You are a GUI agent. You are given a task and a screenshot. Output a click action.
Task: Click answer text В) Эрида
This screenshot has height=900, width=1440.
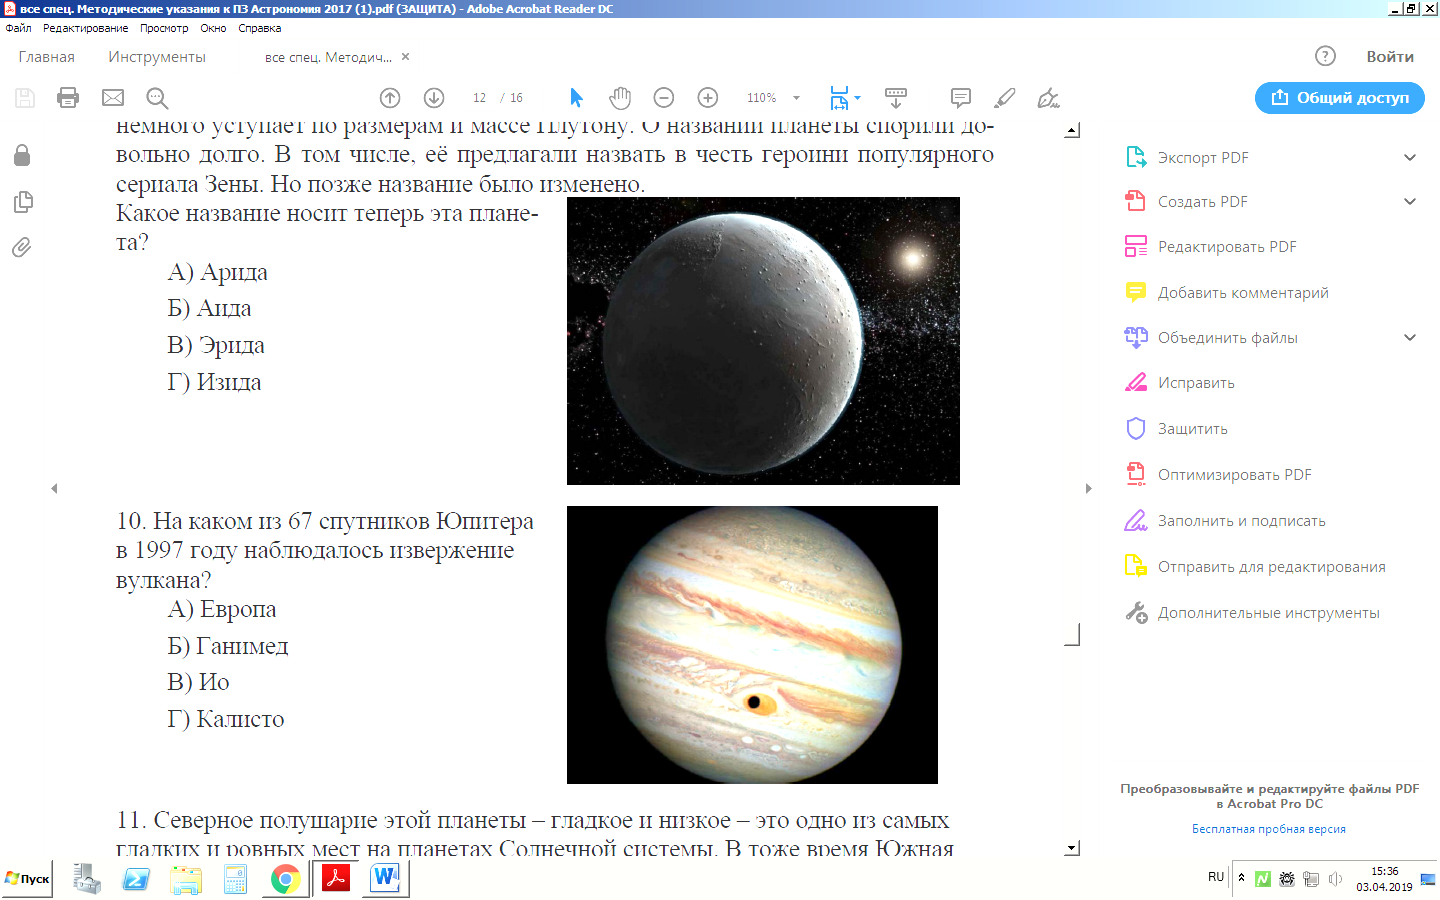click(x=216, y=345)
